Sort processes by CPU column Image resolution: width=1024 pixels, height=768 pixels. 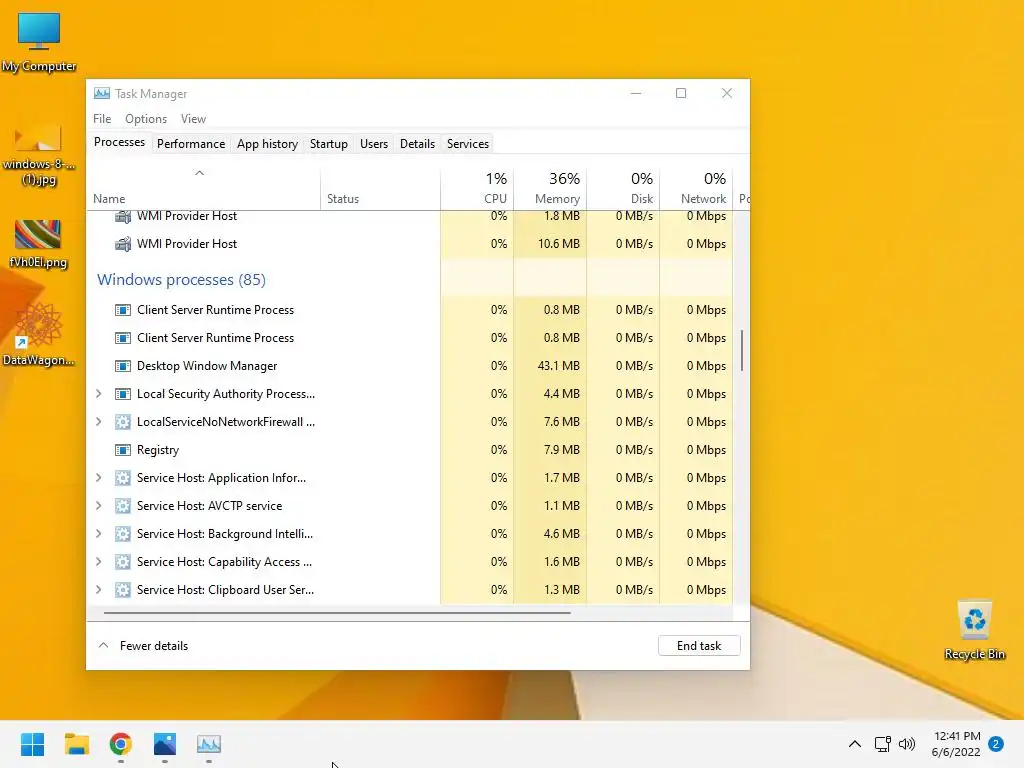click(477, 189)
